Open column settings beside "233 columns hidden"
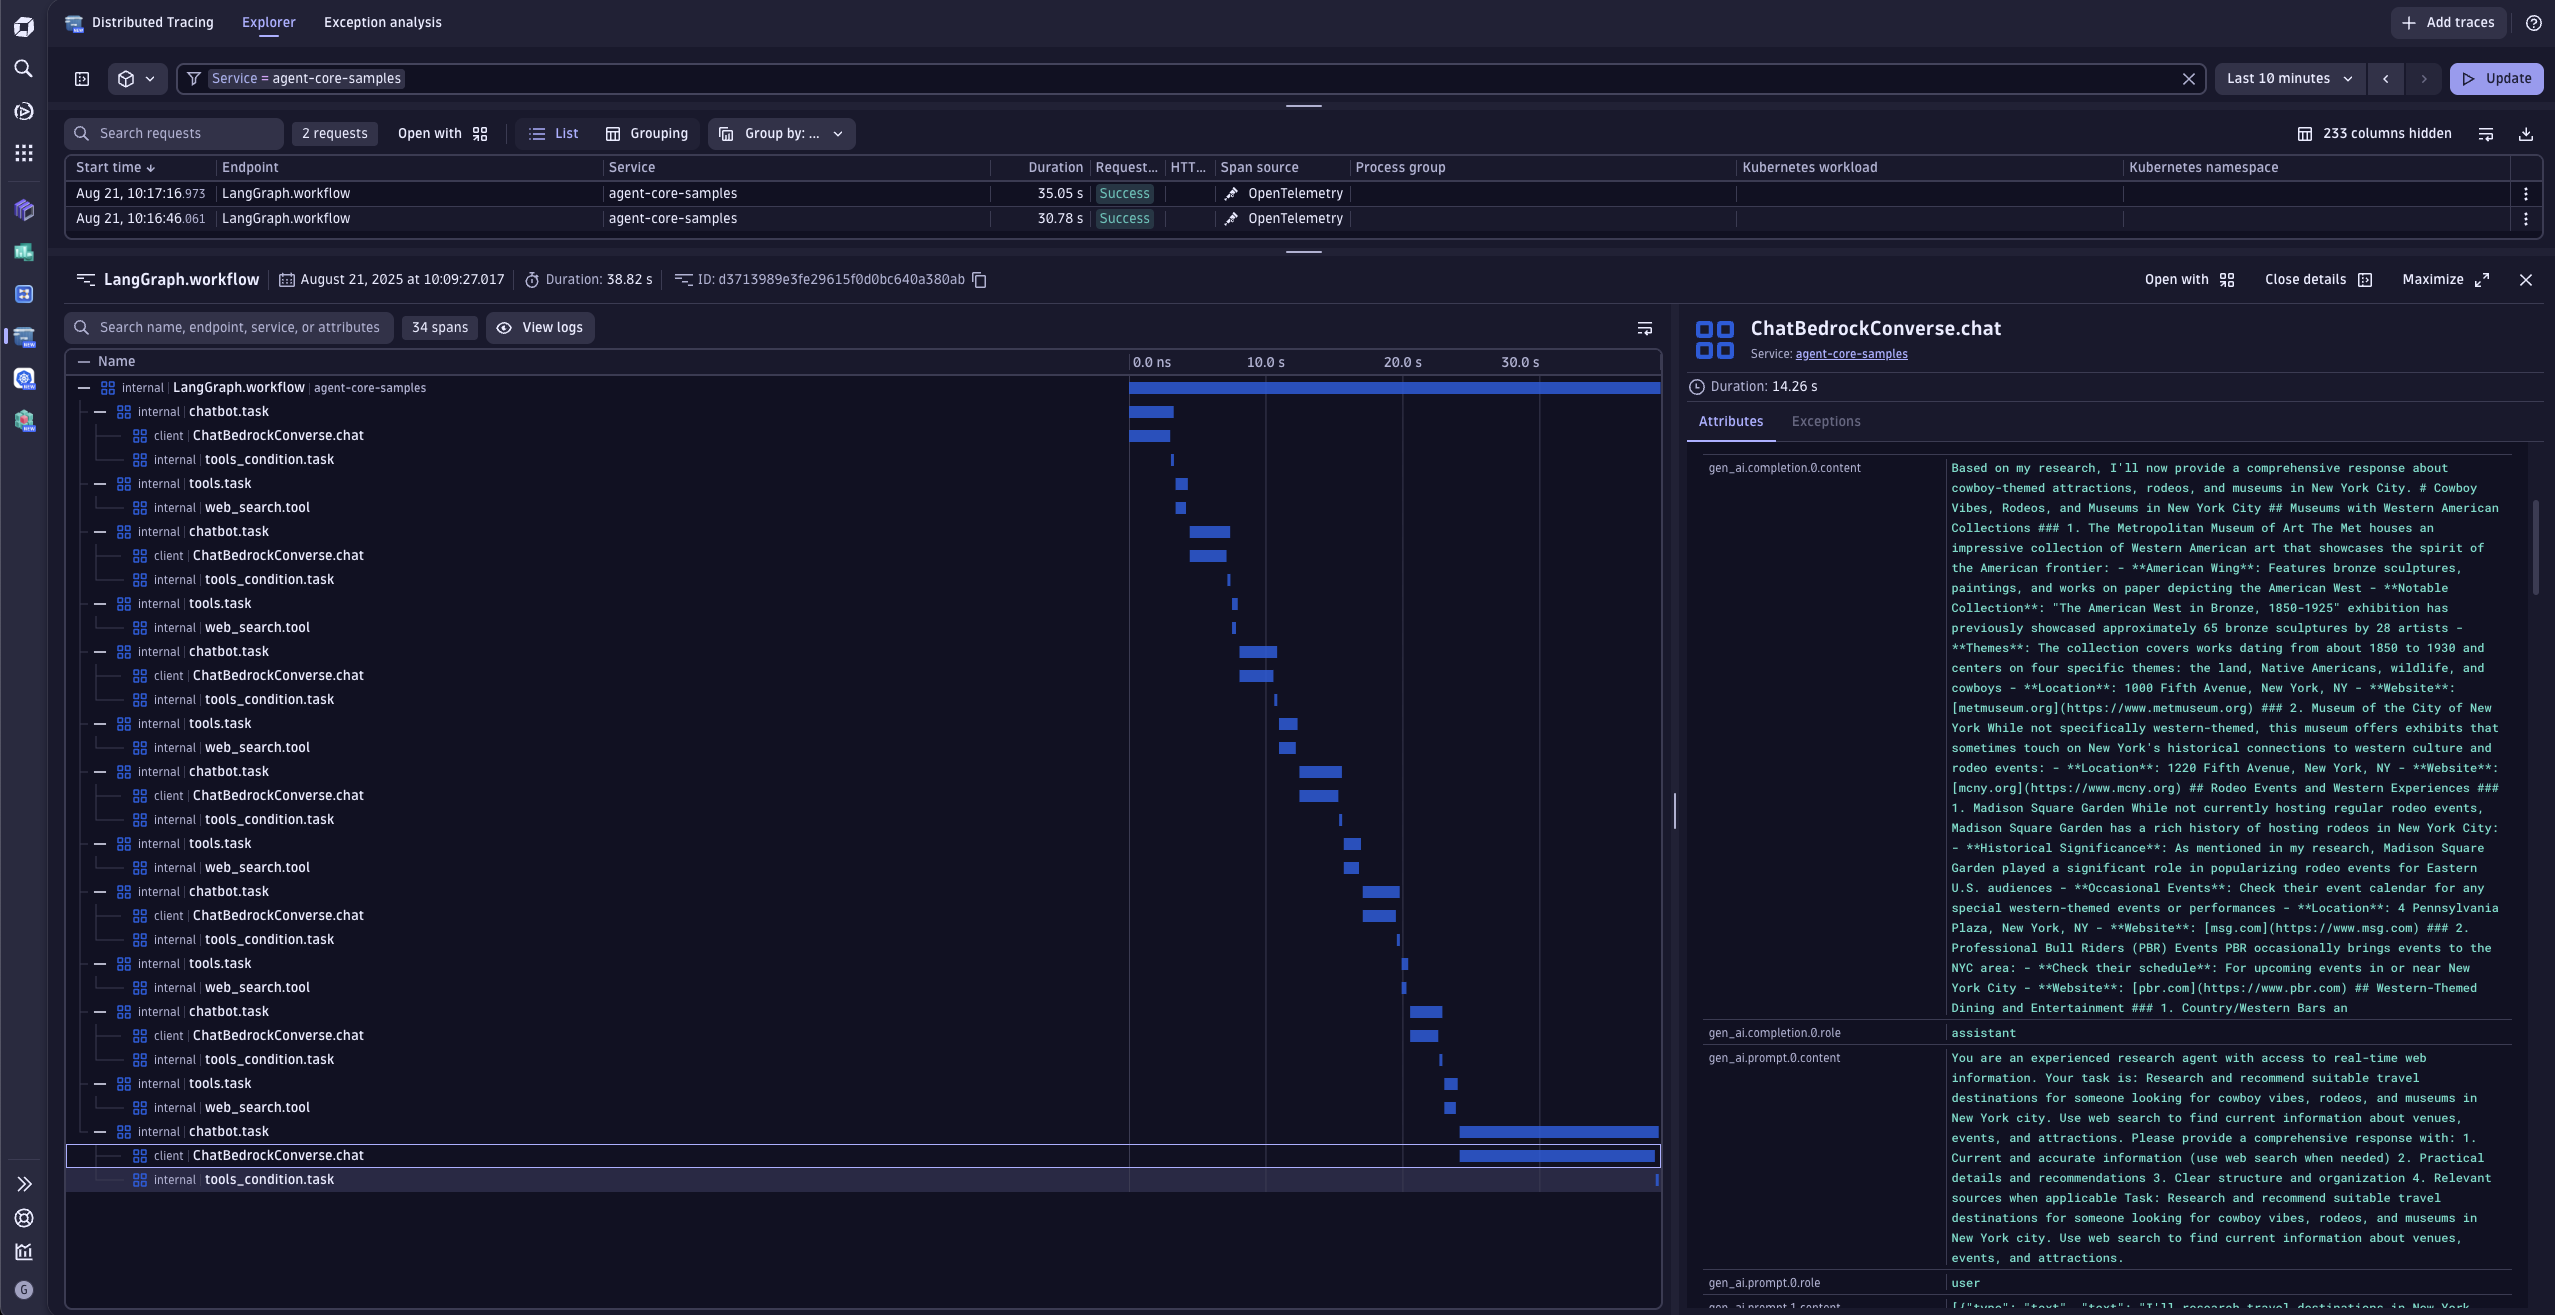 point(2306,134)
